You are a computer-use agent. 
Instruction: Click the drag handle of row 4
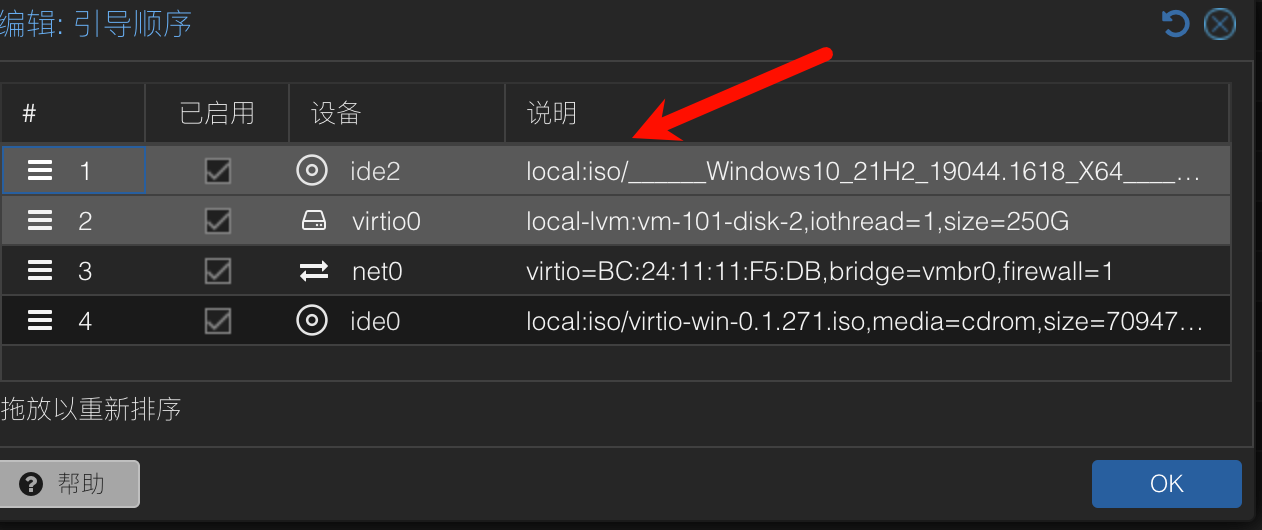pos(40,321)
